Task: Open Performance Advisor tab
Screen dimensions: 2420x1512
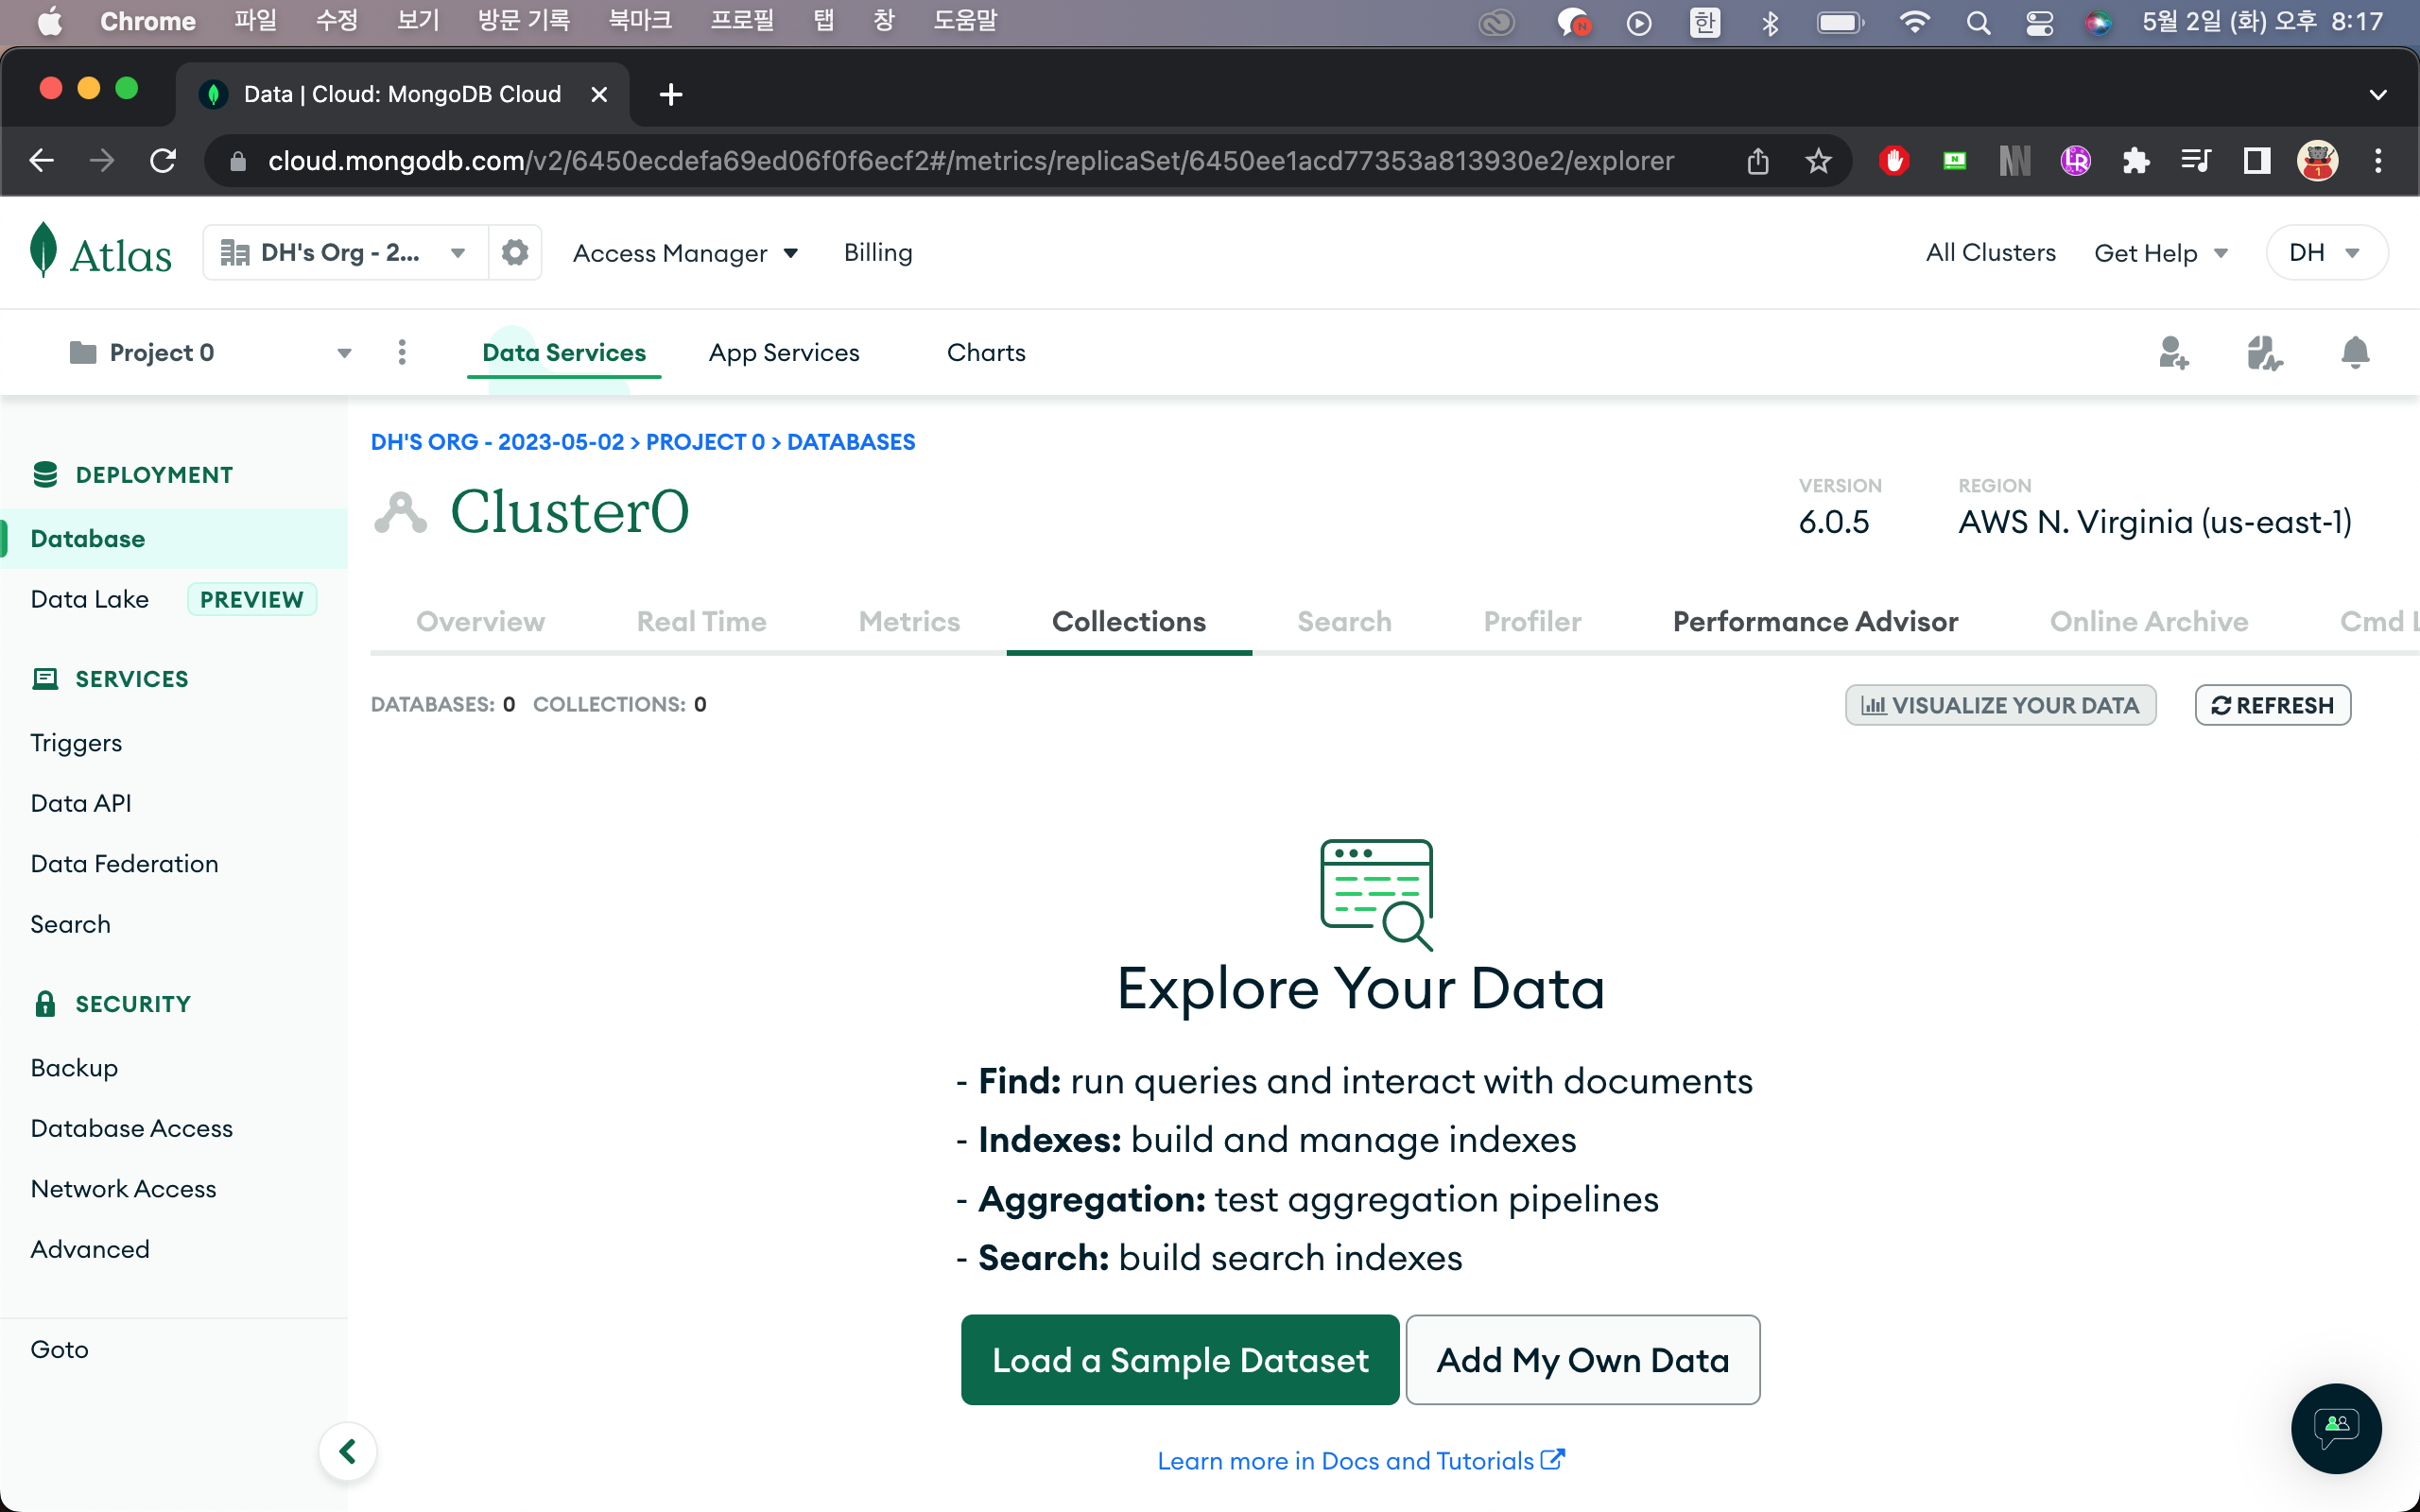Action: [x=1815, y=621]
